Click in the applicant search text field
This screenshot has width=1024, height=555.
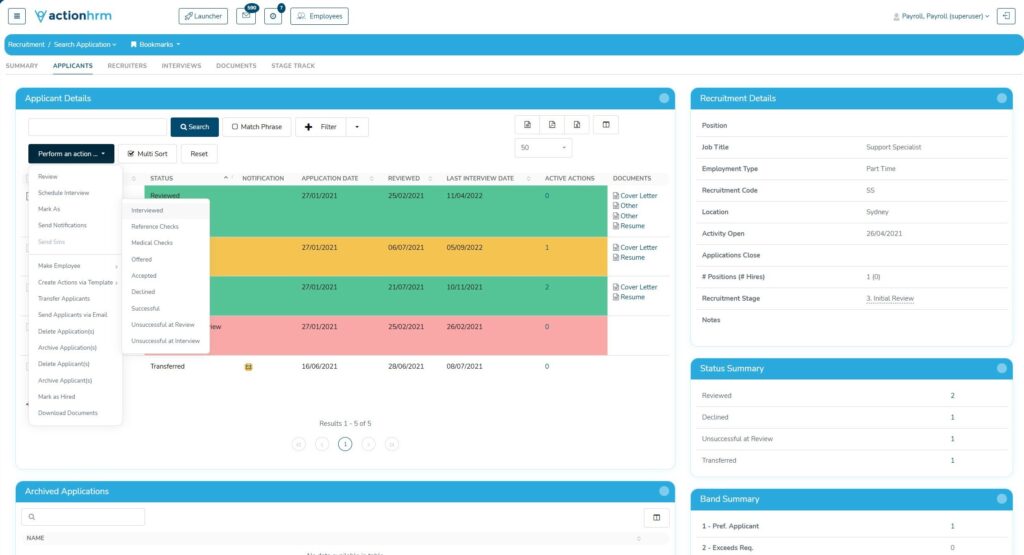[97, 127]
